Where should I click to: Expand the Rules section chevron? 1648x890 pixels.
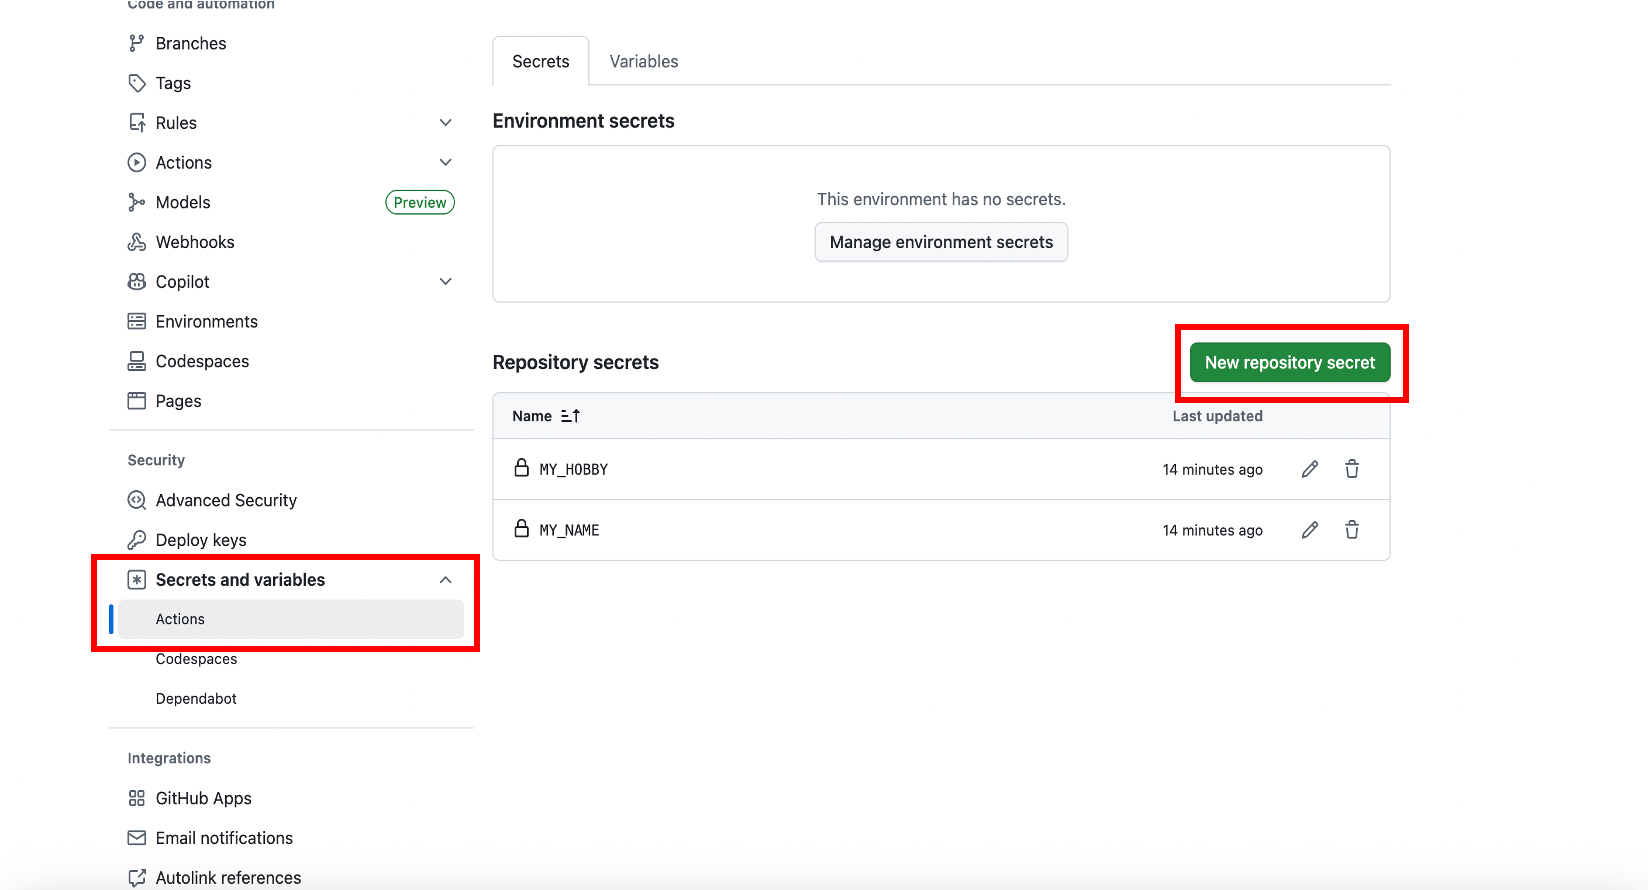(x=446, y=123)
